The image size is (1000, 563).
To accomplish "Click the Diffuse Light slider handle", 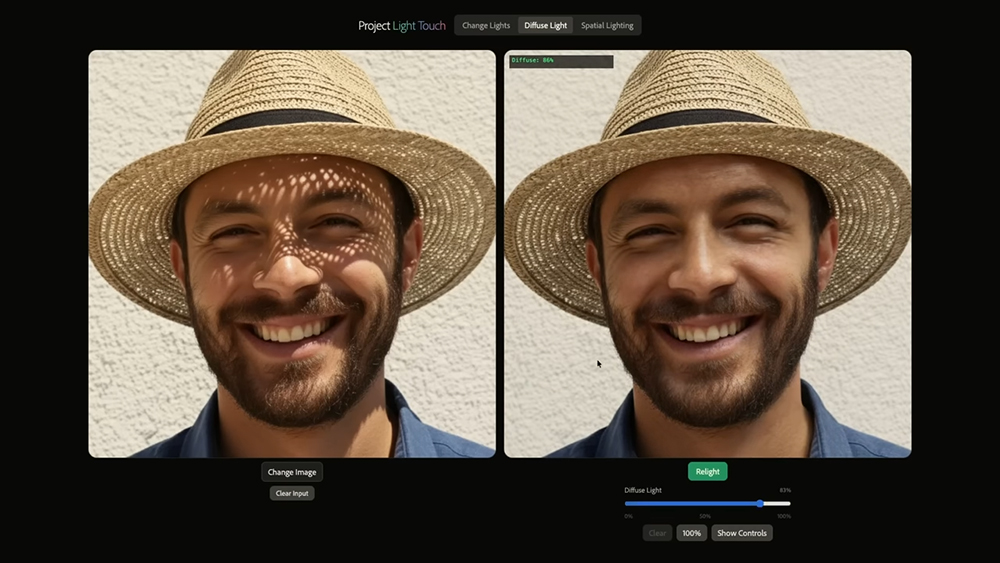I will tap(760, 503).
